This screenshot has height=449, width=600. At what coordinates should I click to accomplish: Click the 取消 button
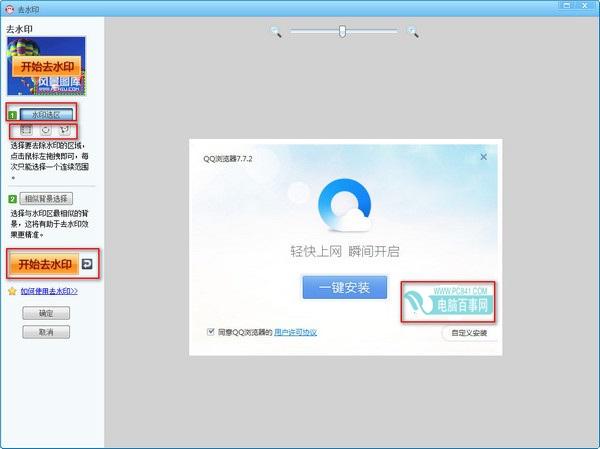tap(46, 332)
